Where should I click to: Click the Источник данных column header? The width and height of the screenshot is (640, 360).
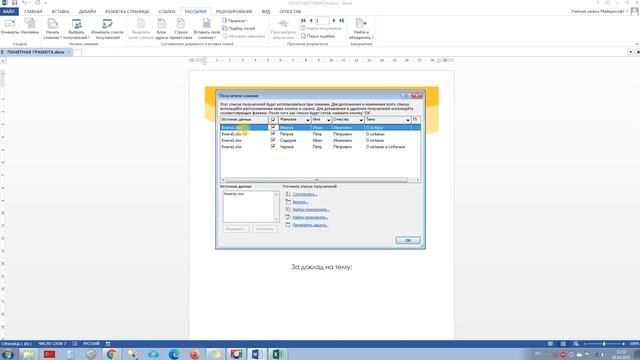244,120
